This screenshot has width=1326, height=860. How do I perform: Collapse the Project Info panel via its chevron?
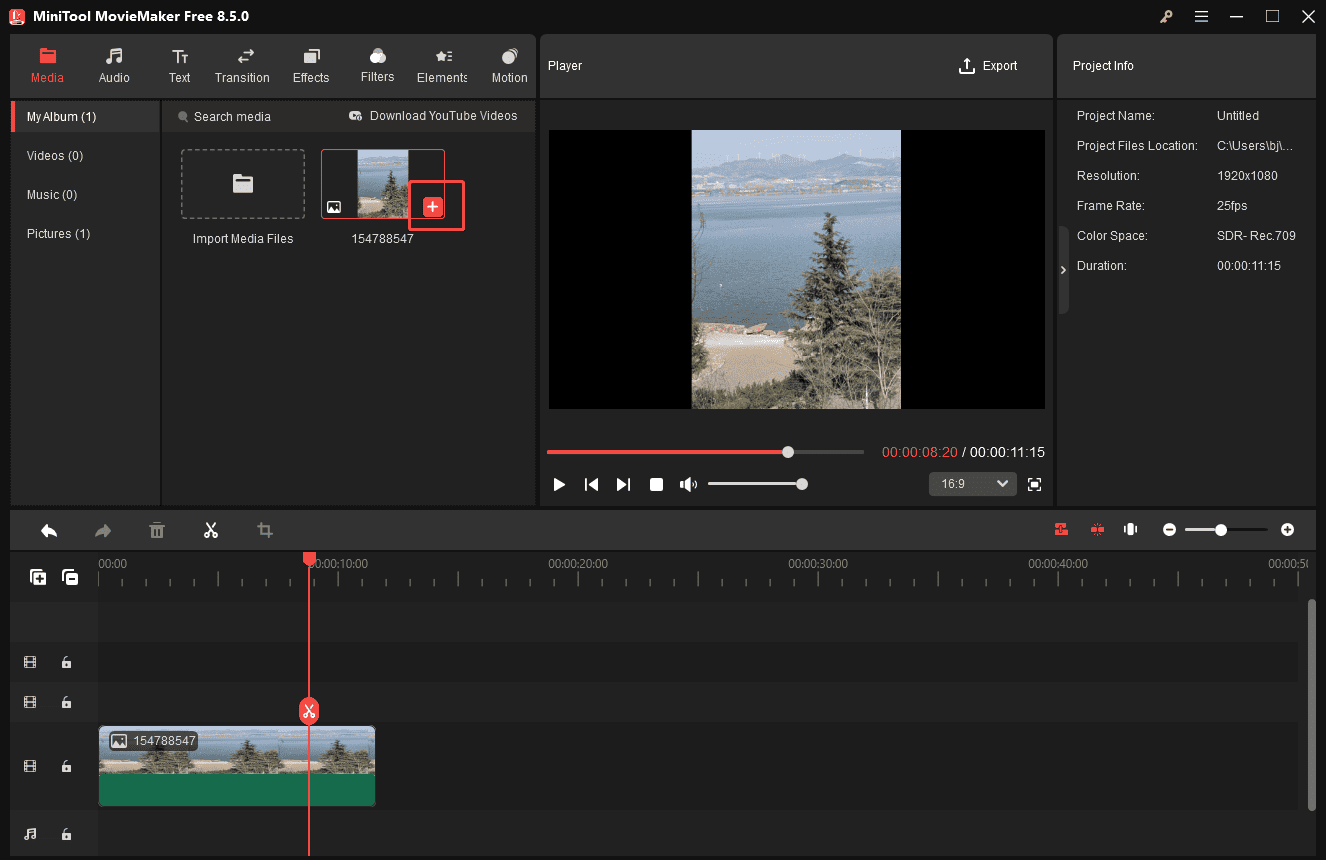(1063, 269)
